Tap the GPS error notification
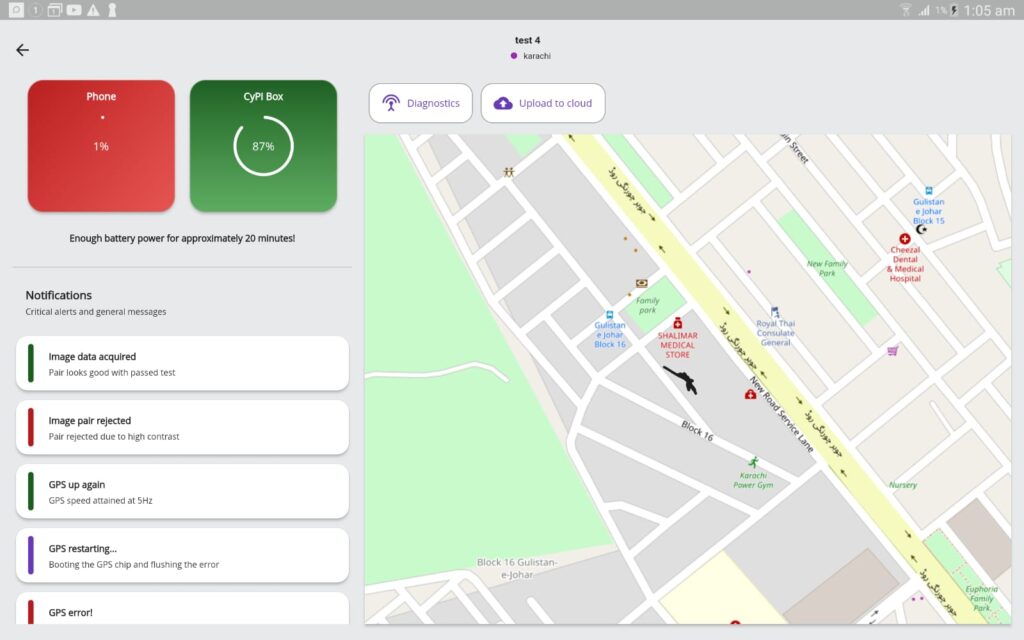This screenshot has height=640, width=1024. coord(182,610)
